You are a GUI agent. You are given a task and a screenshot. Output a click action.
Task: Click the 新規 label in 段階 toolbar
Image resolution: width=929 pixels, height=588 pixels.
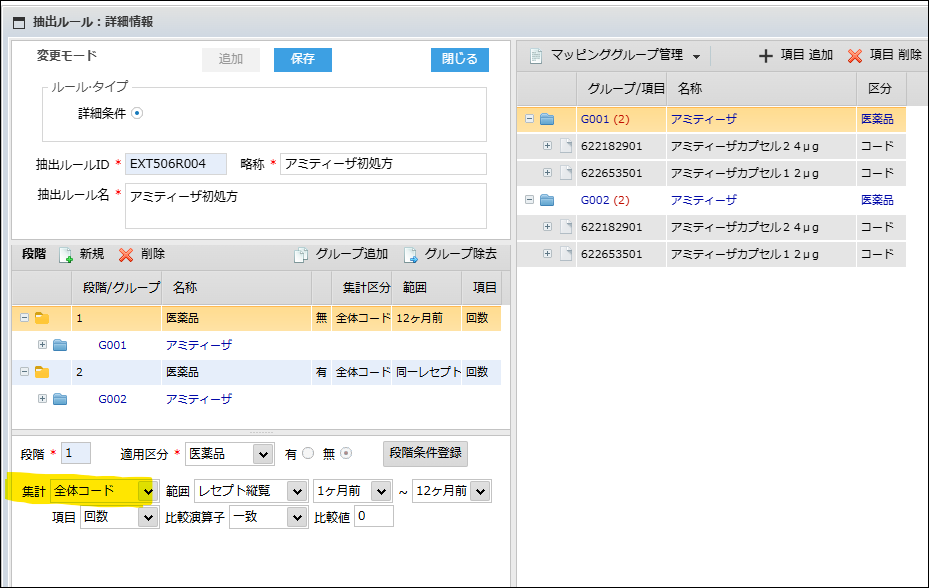pyautogui.click(x=92, y=254)
